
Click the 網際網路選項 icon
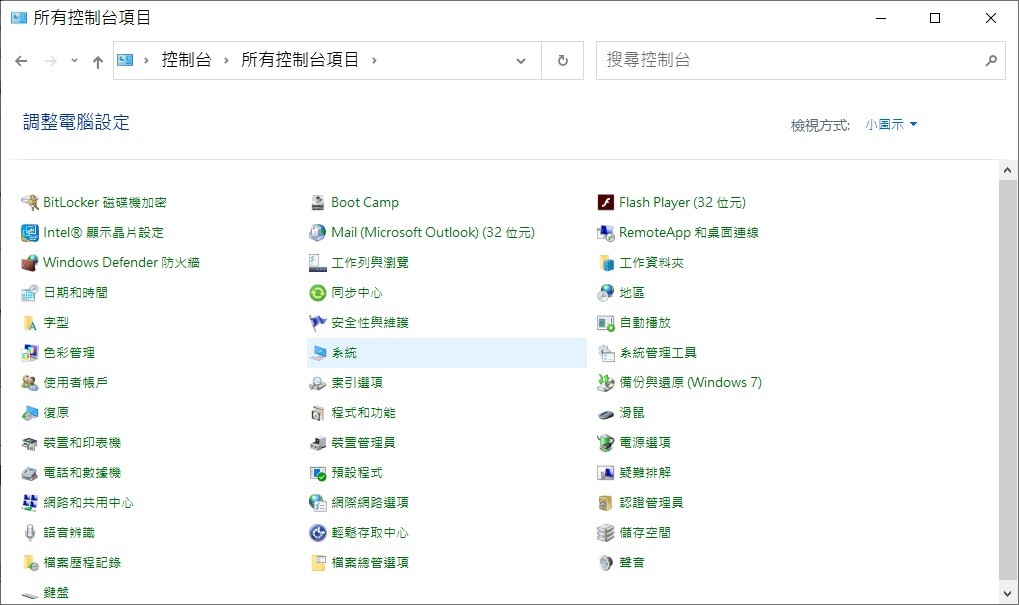[x=318, y=503]
